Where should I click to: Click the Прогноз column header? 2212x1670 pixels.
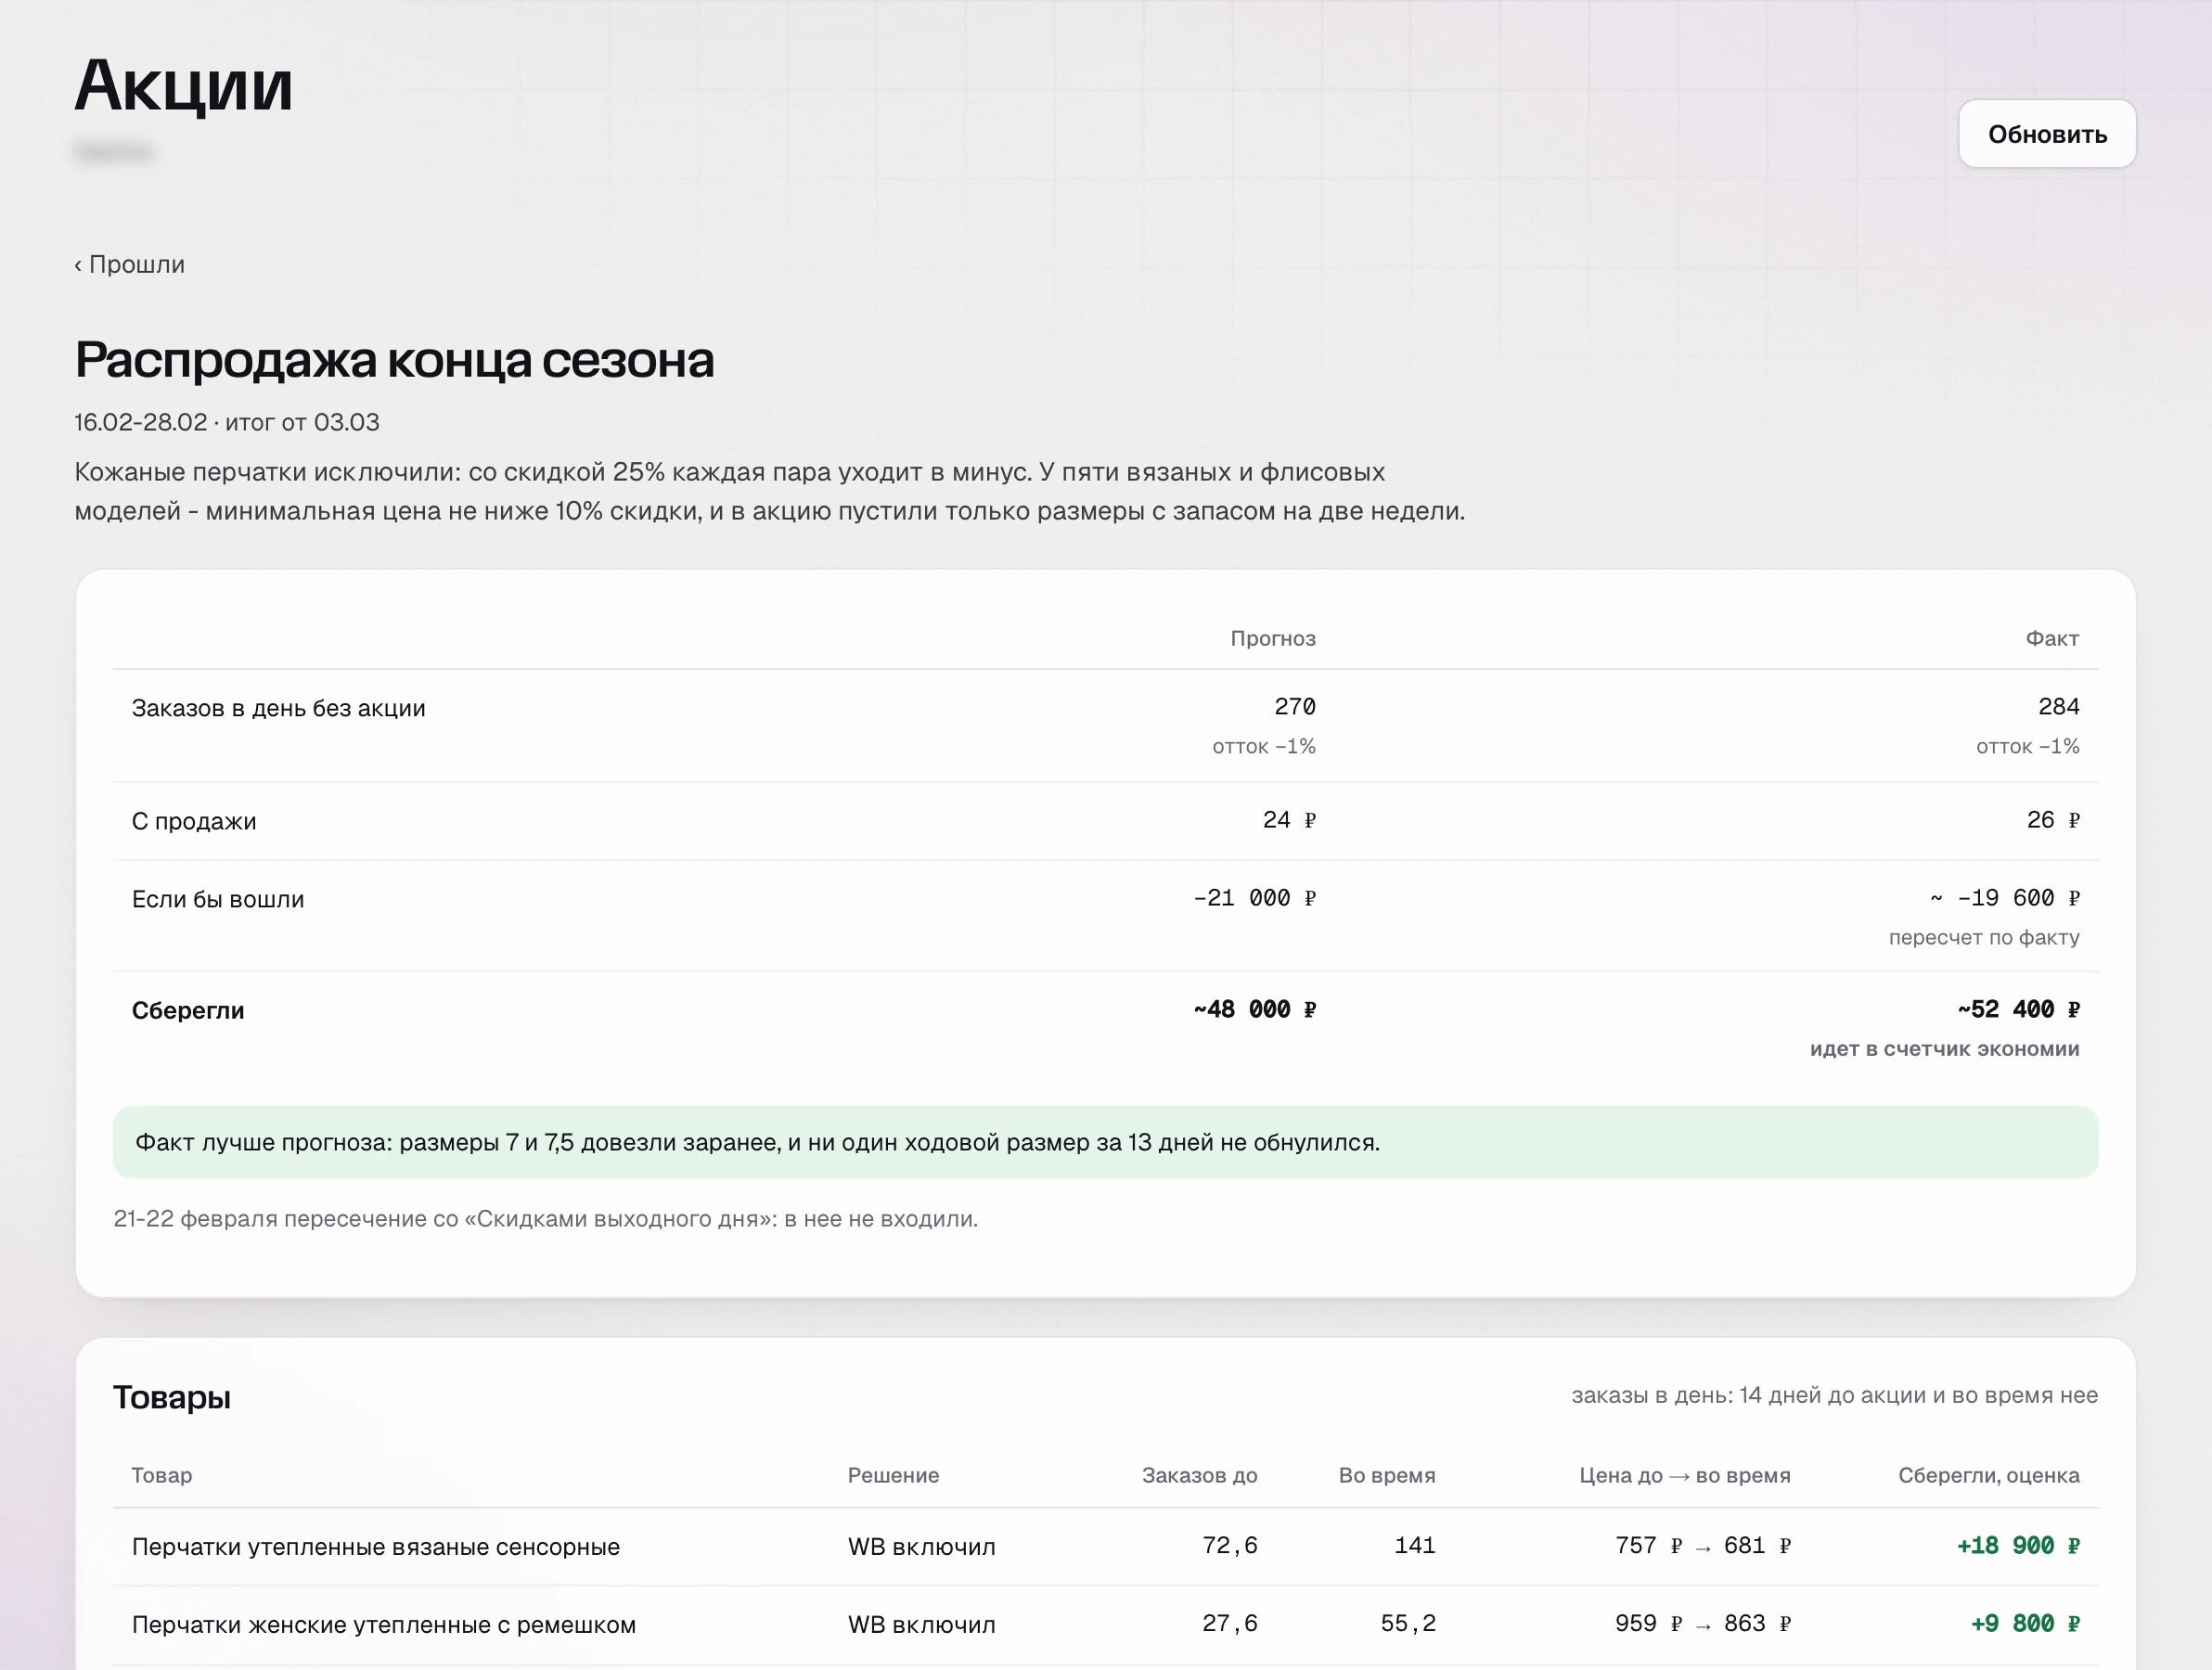tap(1272, 638)
